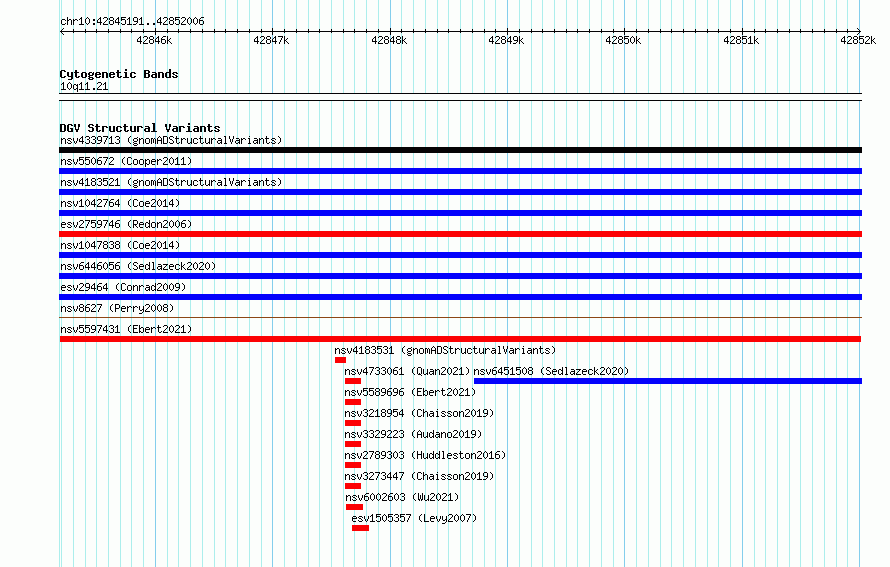Click the nsv4183521 blue variant bar
Viewport: 890px width, 567px height.
tap(460, 192)
